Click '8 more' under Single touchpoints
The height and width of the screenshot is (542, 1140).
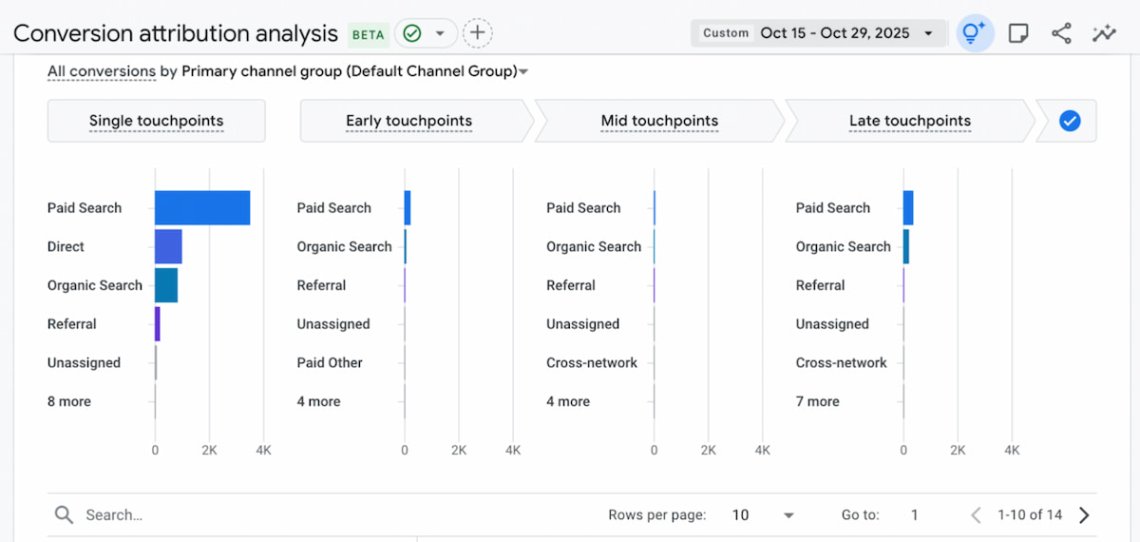(69, 402)
